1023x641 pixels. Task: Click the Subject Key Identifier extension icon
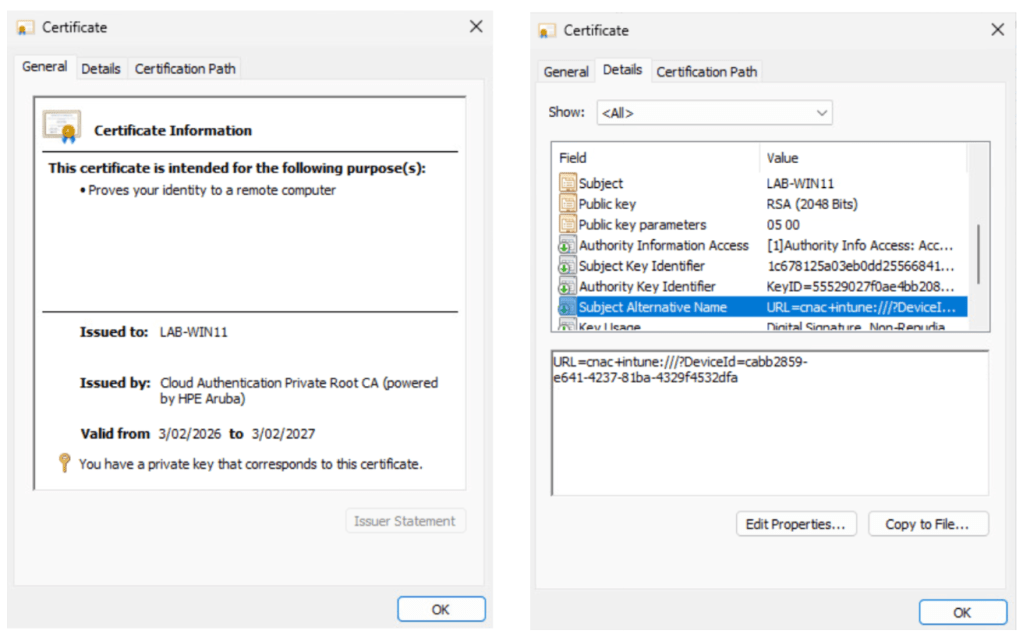click(567, 266)
